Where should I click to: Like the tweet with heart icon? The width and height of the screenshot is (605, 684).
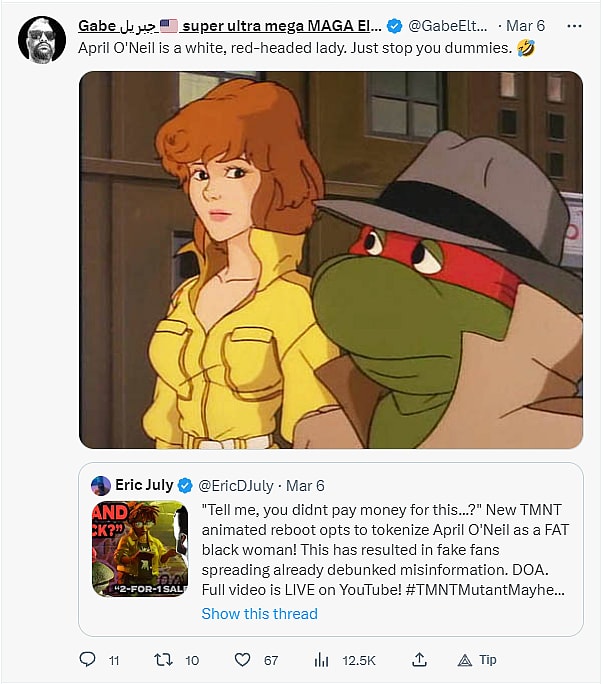tap(242, 660)
